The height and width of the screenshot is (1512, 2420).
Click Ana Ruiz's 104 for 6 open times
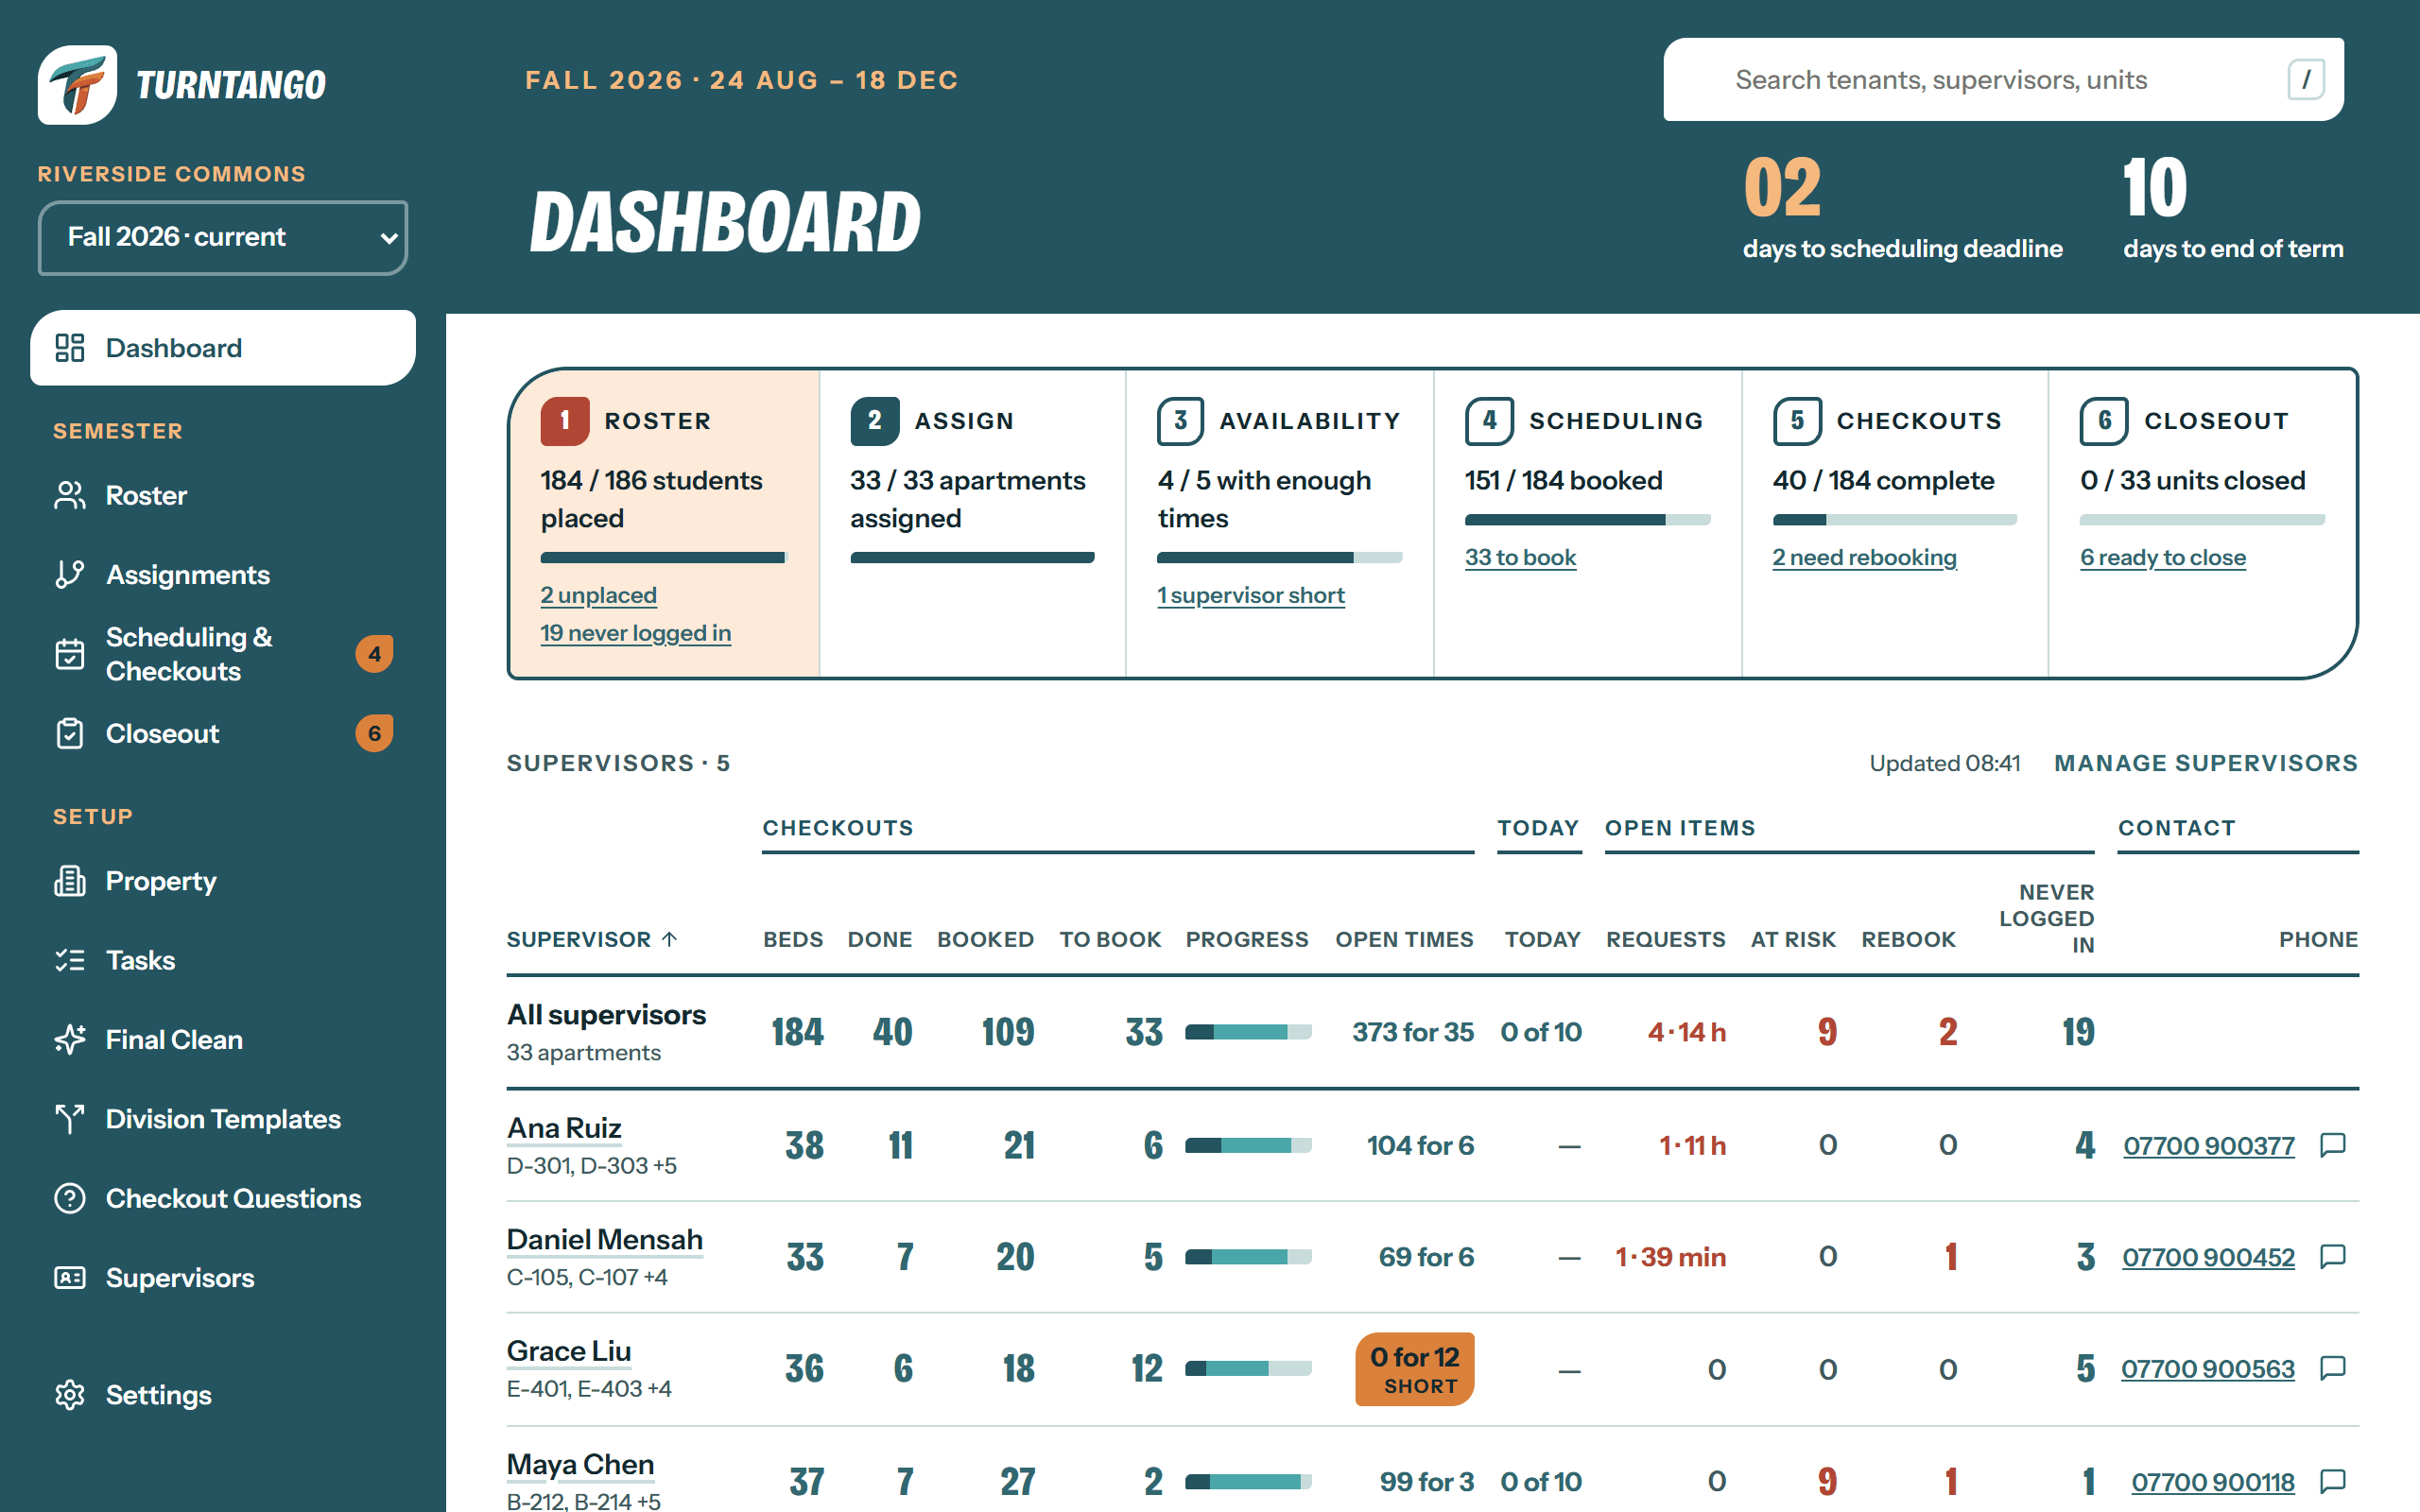[x=1420, y=1145]
